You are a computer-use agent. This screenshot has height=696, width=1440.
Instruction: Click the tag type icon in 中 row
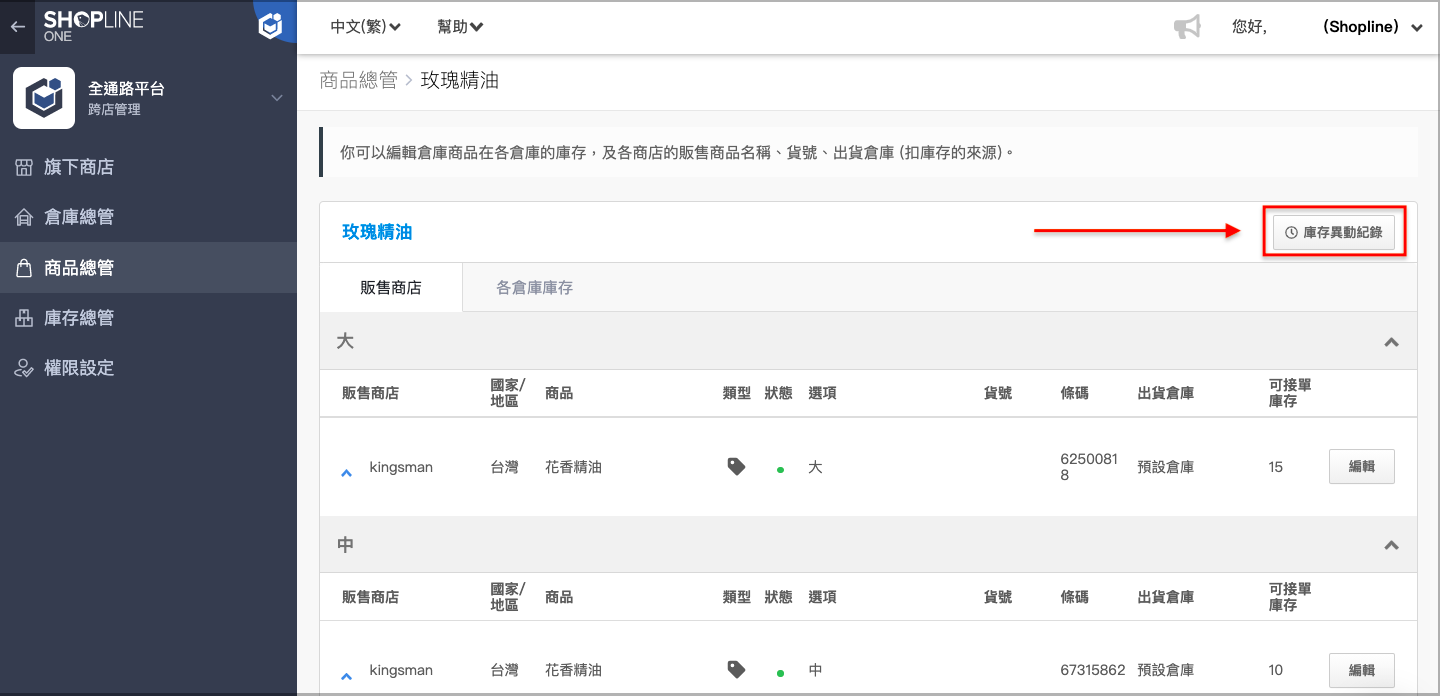point(736,670)
